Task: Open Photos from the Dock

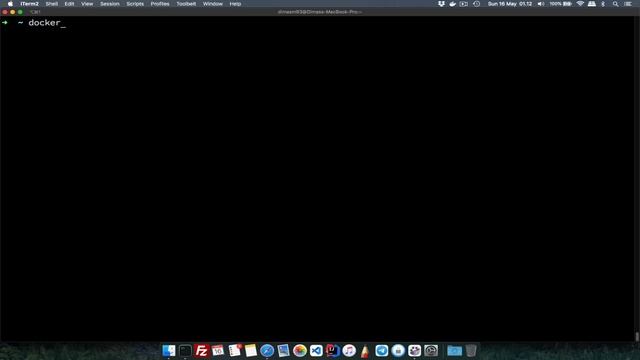Action: click(300, 350)
